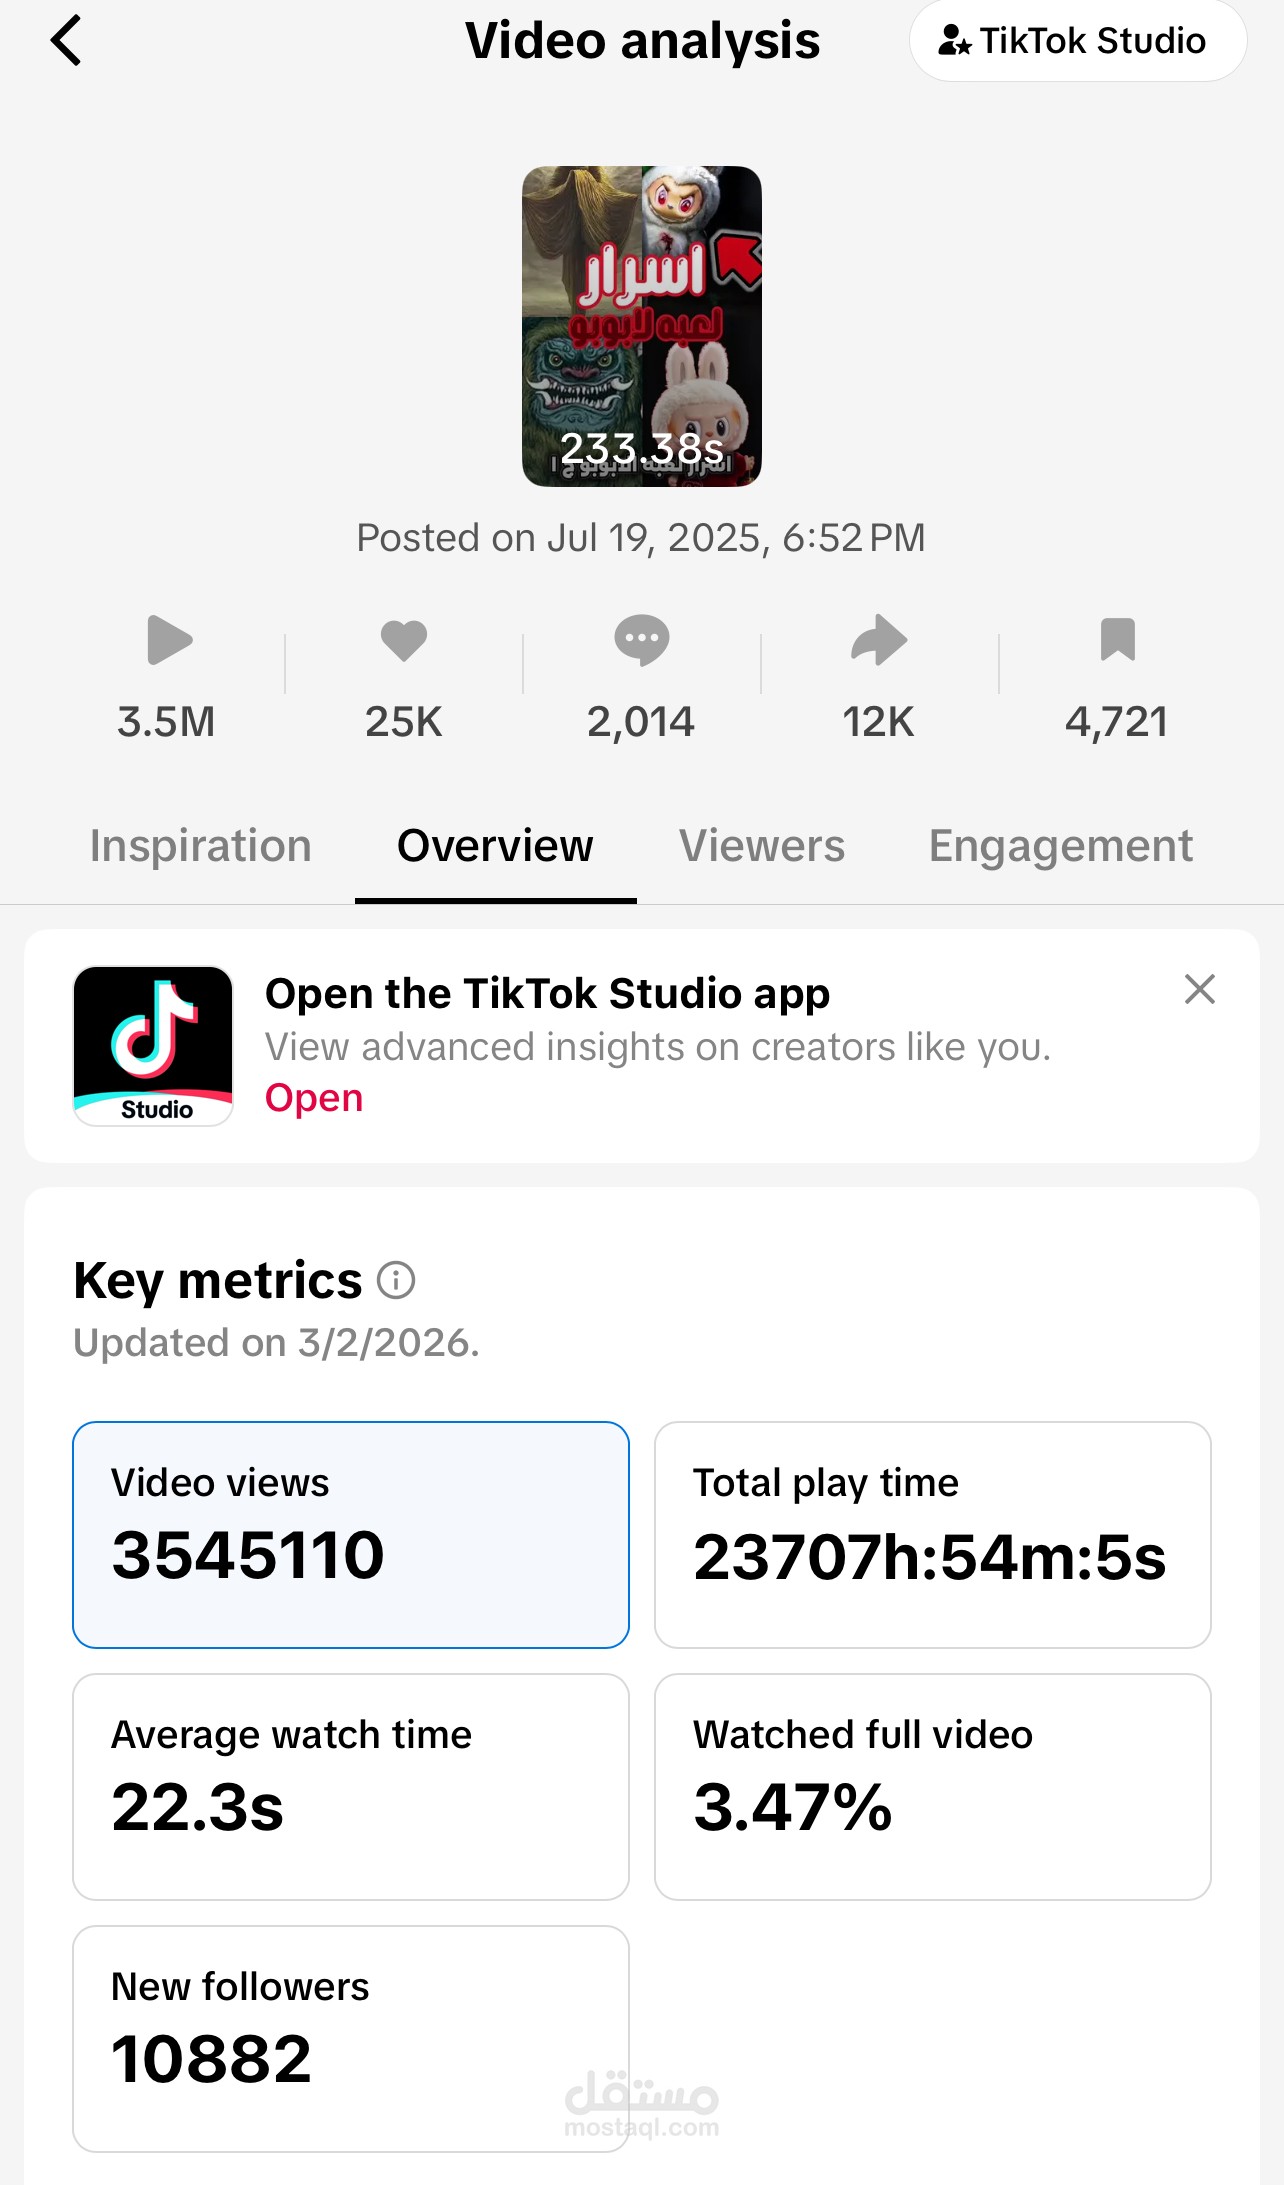Screen dimensions: 1284x2185
Task: Click the pink Open link
Action: (314, 1098)
